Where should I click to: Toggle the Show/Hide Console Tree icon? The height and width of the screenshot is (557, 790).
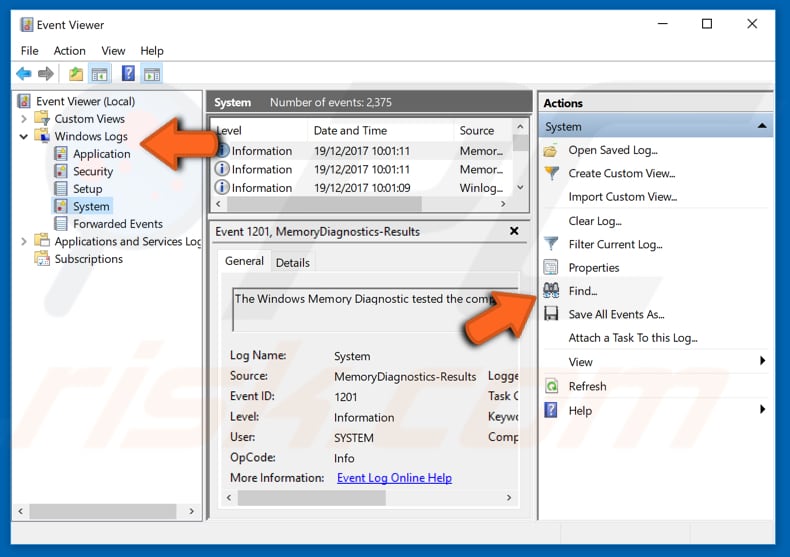pos(100,74)
